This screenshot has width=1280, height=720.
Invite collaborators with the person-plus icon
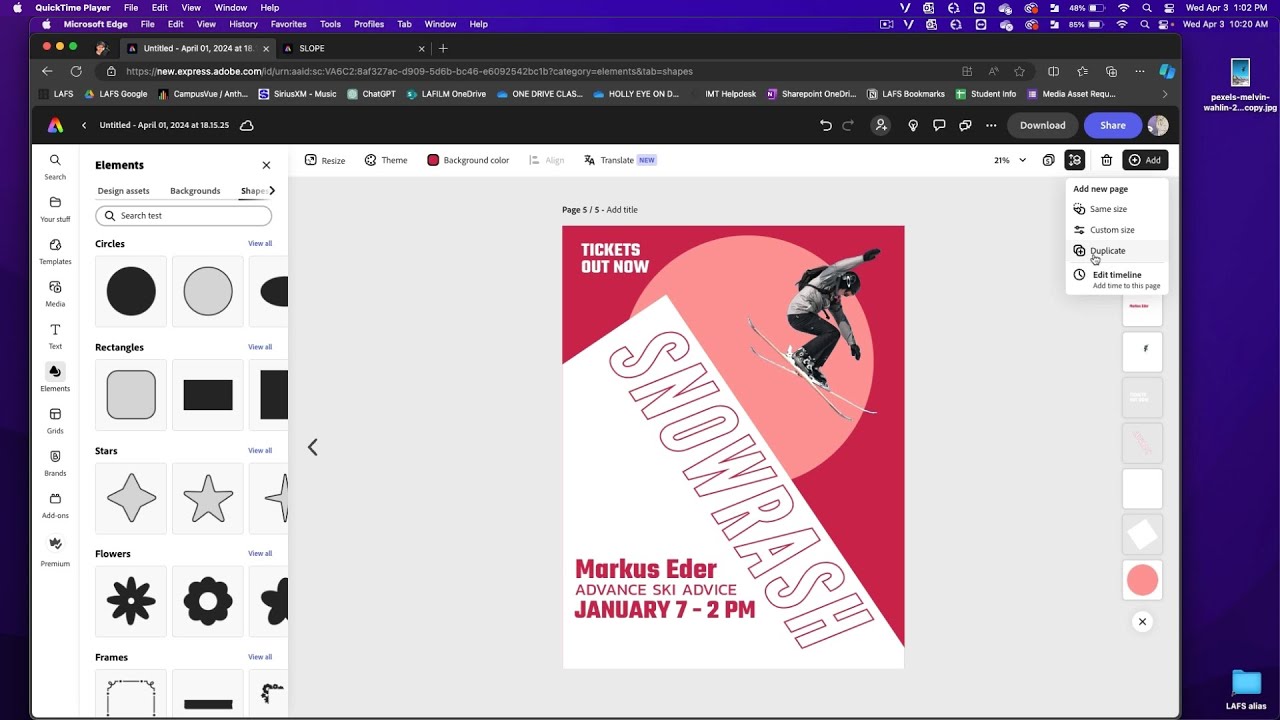coord(881,125)
